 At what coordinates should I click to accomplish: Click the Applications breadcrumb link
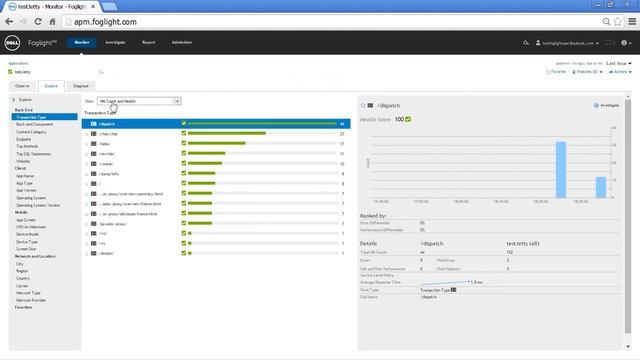tap(18, 63)
